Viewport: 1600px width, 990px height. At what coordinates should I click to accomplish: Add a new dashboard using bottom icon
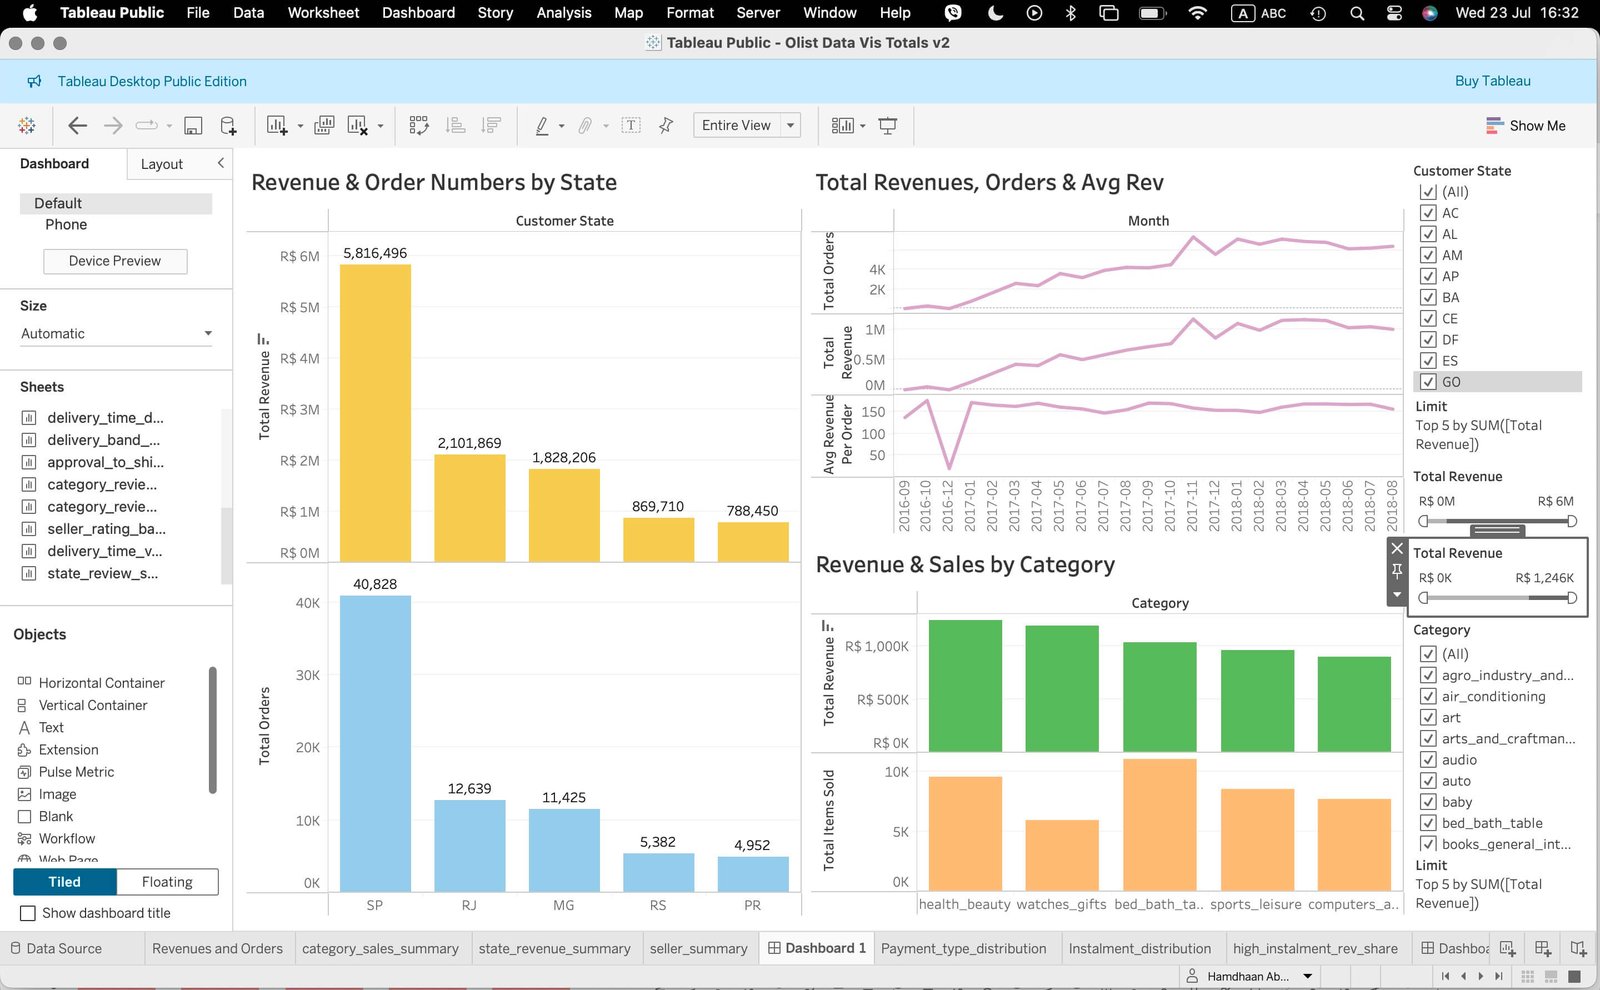(1542, 948)
